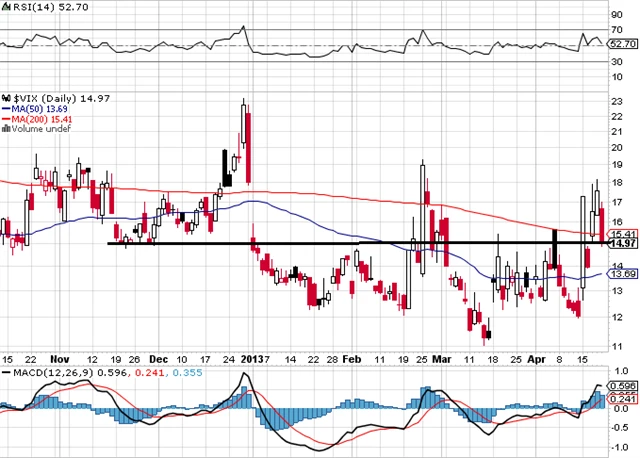Click the red 15.41 moving average price tag
This screenshot has height=458, width=640.
pyautogui.click(x=622, y=233)
